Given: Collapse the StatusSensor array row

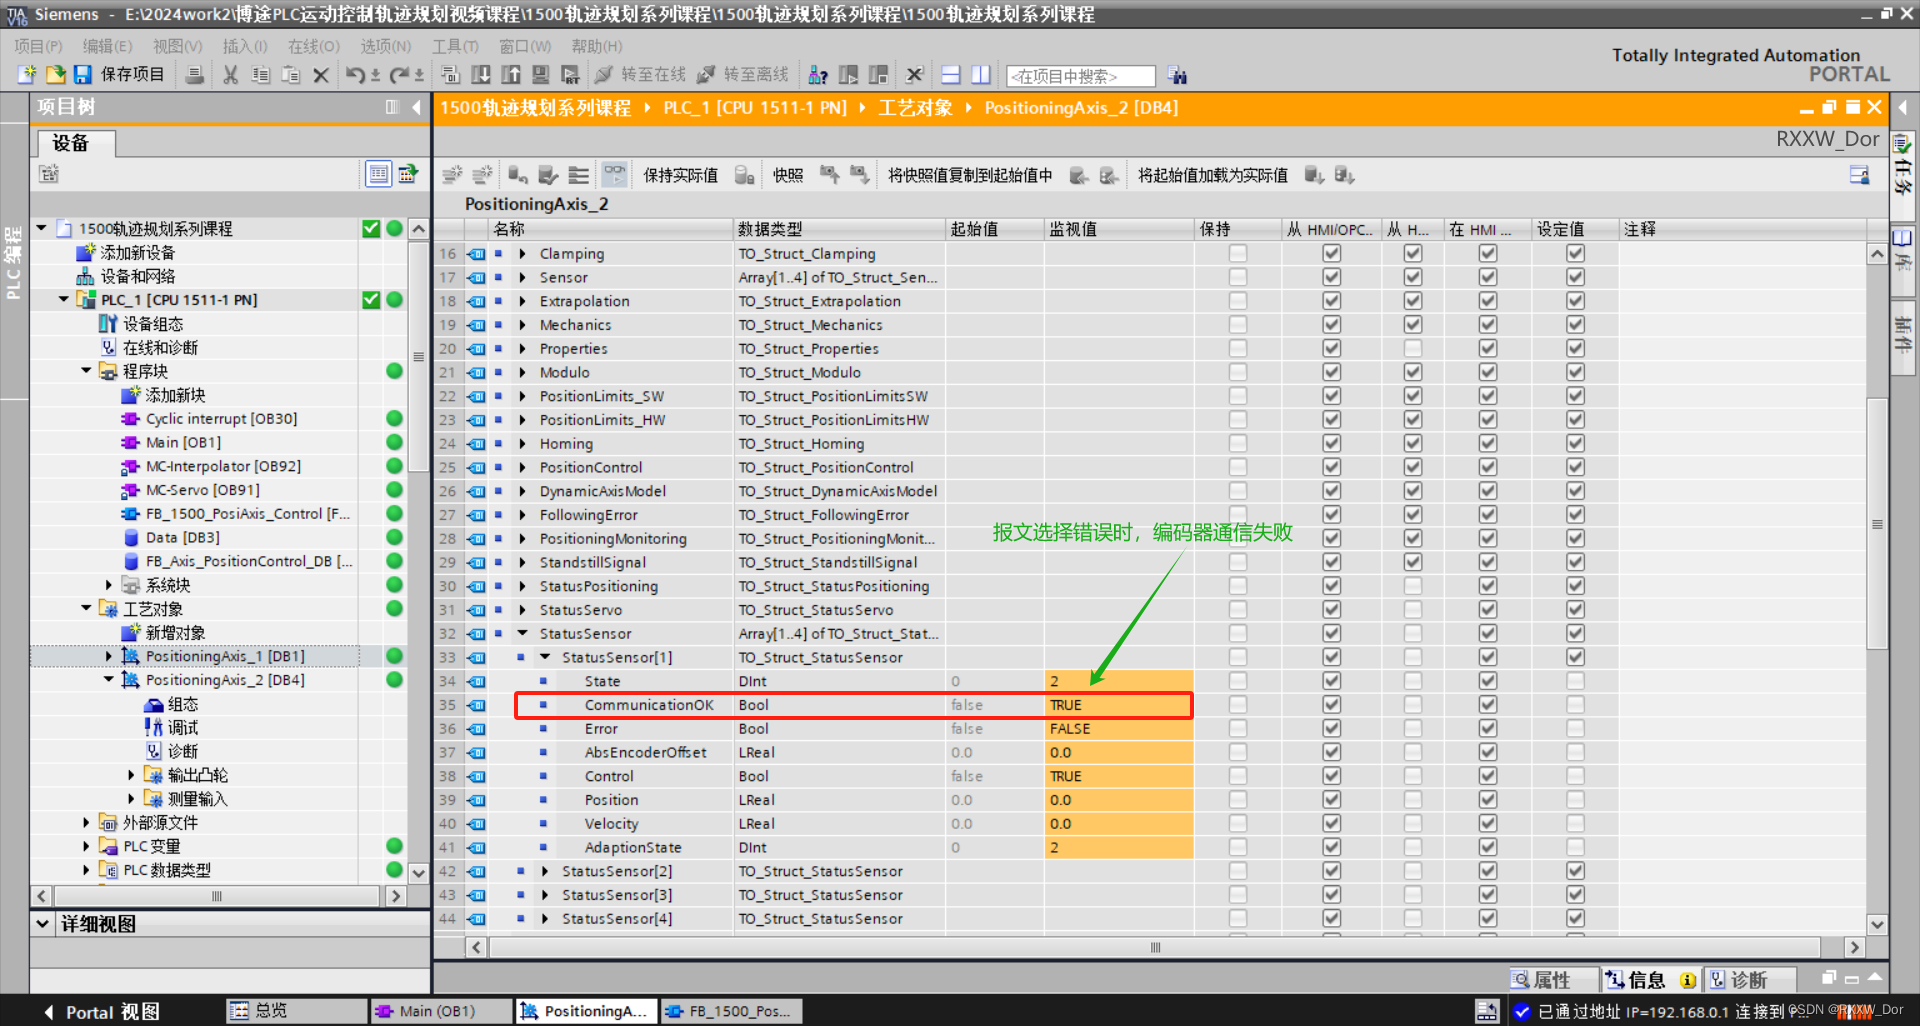Looking at the screenshot, I should tap(522, 634).
